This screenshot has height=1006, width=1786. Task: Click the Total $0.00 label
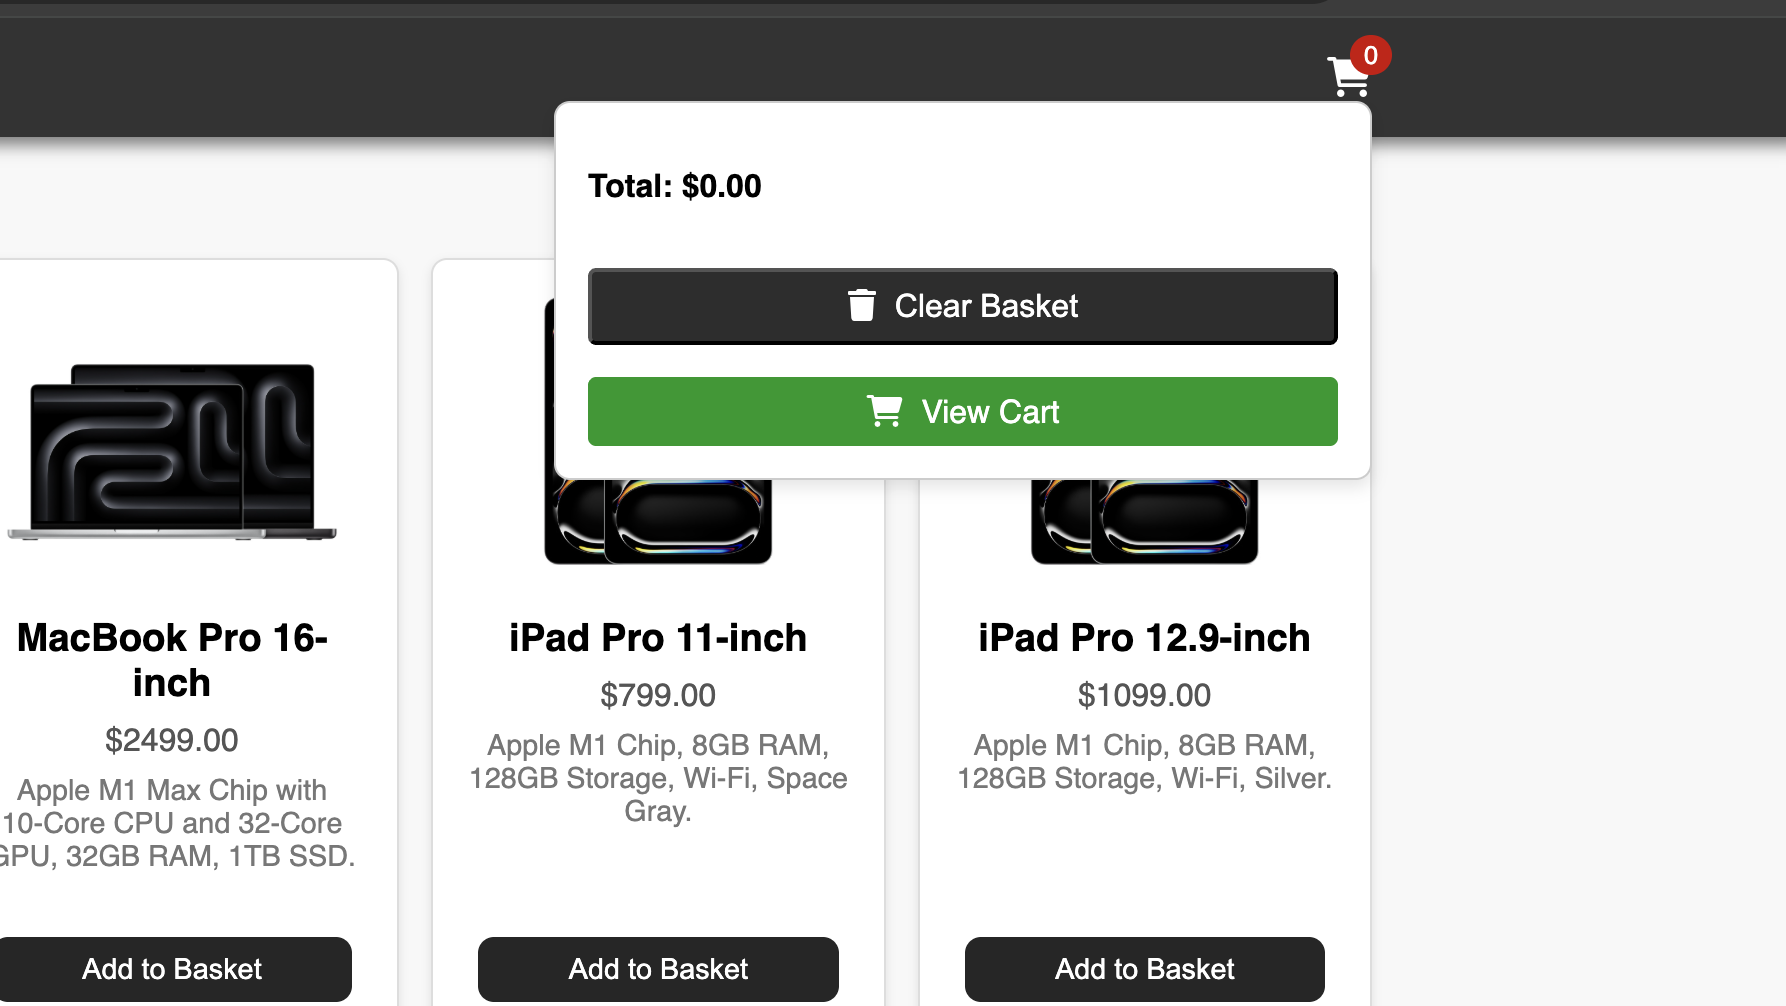coord(675,186)
